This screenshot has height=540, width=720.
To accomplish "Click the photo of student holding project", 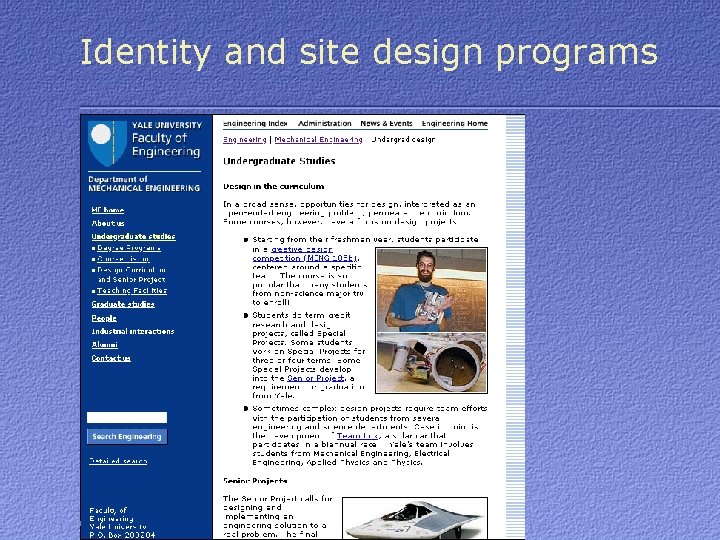I will click(x=432, y=290).
